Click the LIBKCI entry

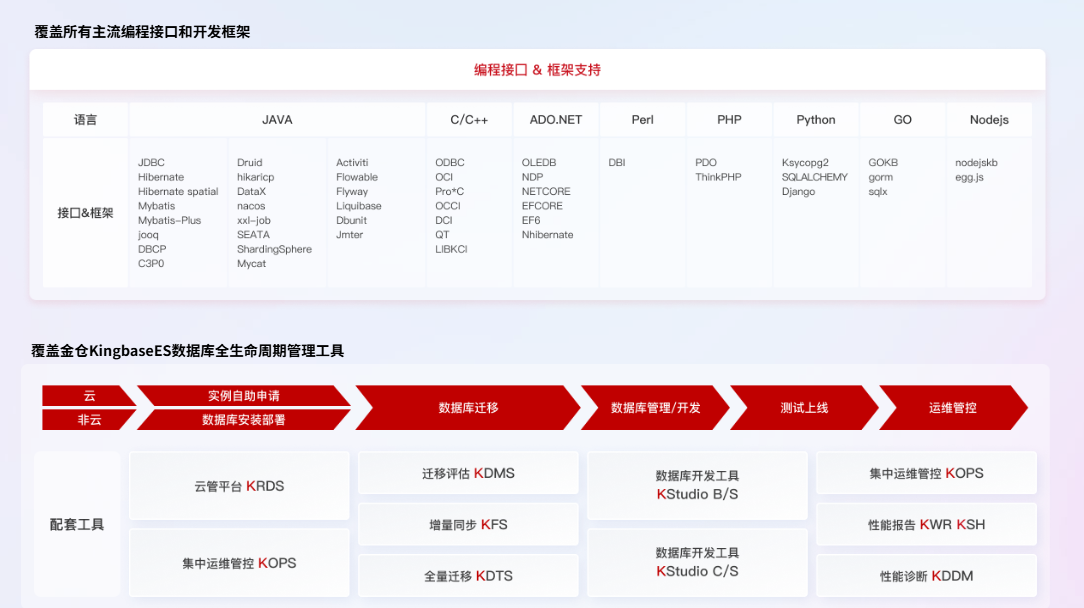[451, 249]
